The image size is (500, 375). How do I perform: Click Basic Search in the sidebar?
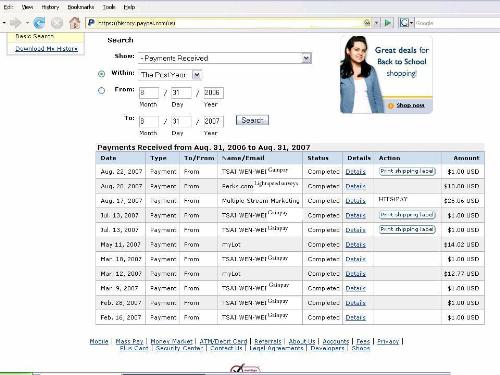(x=35, y=36)
